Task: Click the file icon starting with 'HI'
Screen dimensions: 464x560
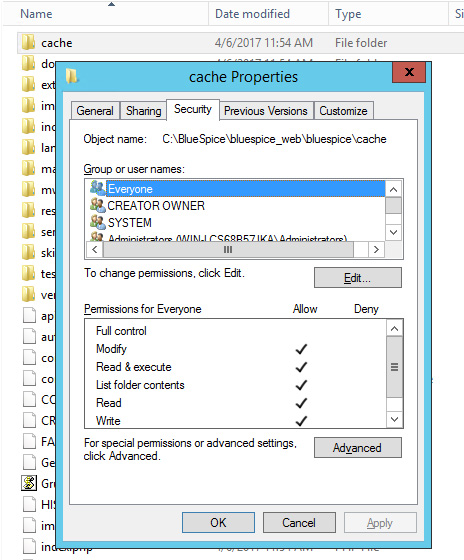Action: point(29,504)
